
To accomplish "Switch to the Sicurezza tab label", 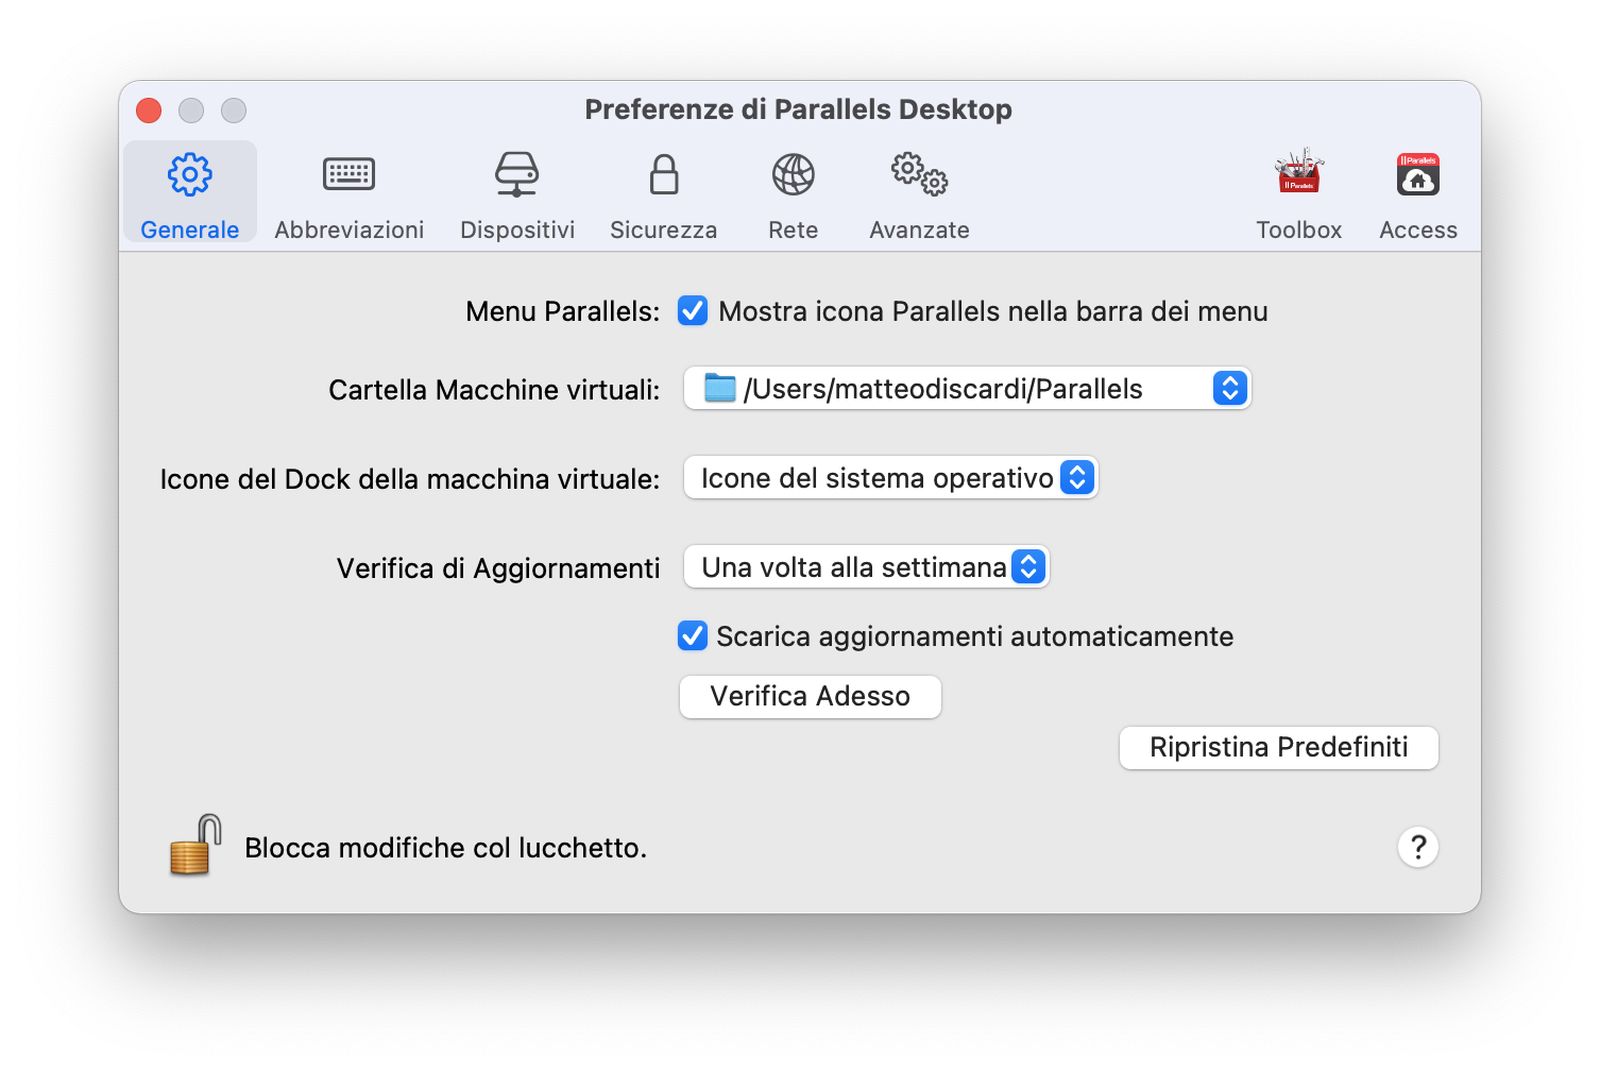I will coord(664,230).
